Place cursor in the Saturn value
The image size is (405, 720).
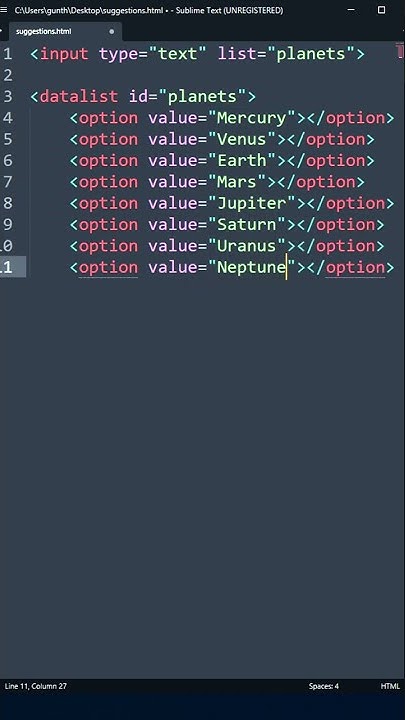[247, 225]
